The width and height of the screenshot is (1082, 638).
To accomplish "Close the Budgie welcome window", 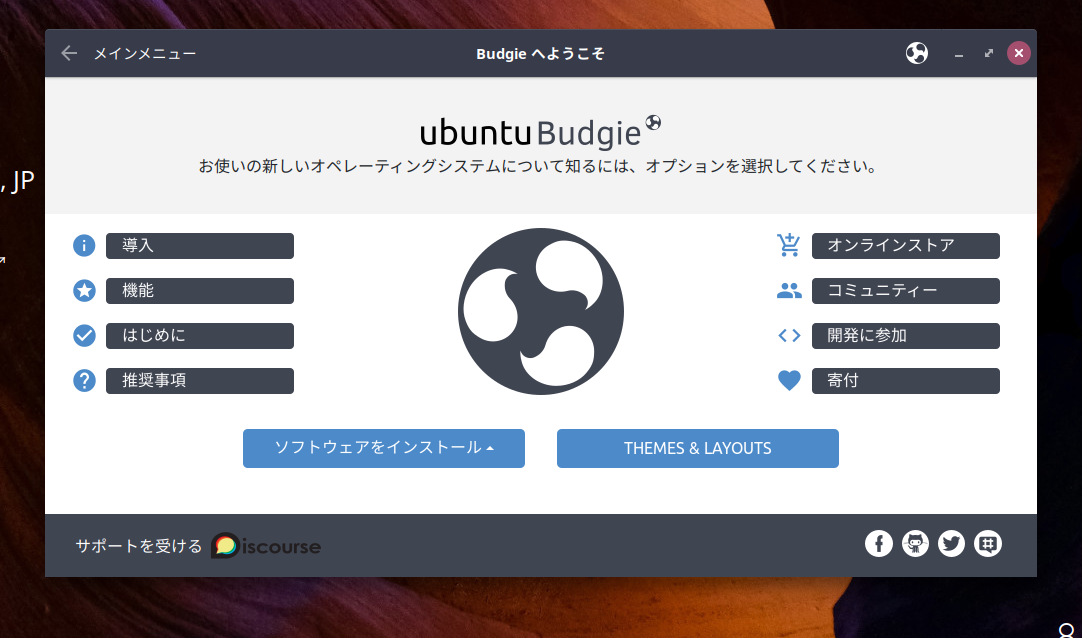I will pos(1019,53).
